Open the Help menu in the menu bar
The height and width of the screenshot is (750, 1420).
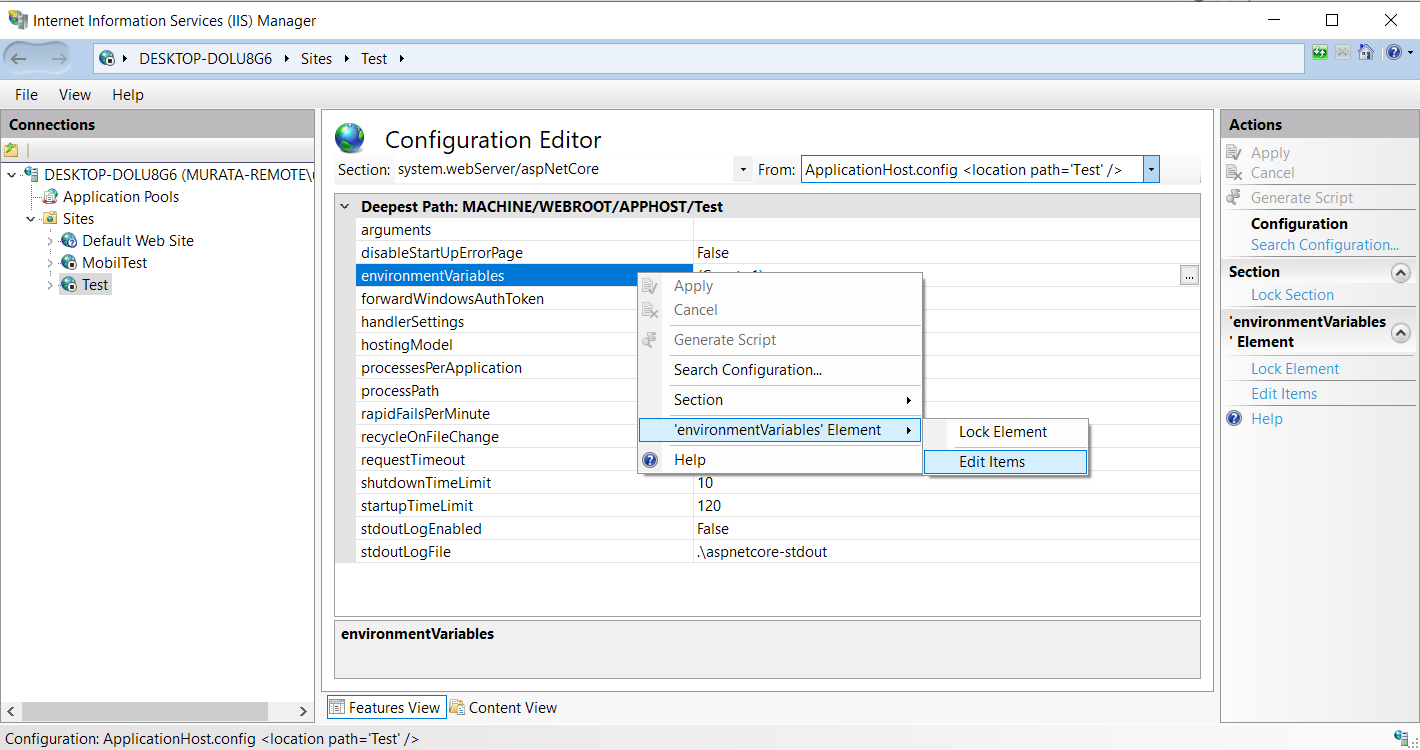click(x=128, y=95)
